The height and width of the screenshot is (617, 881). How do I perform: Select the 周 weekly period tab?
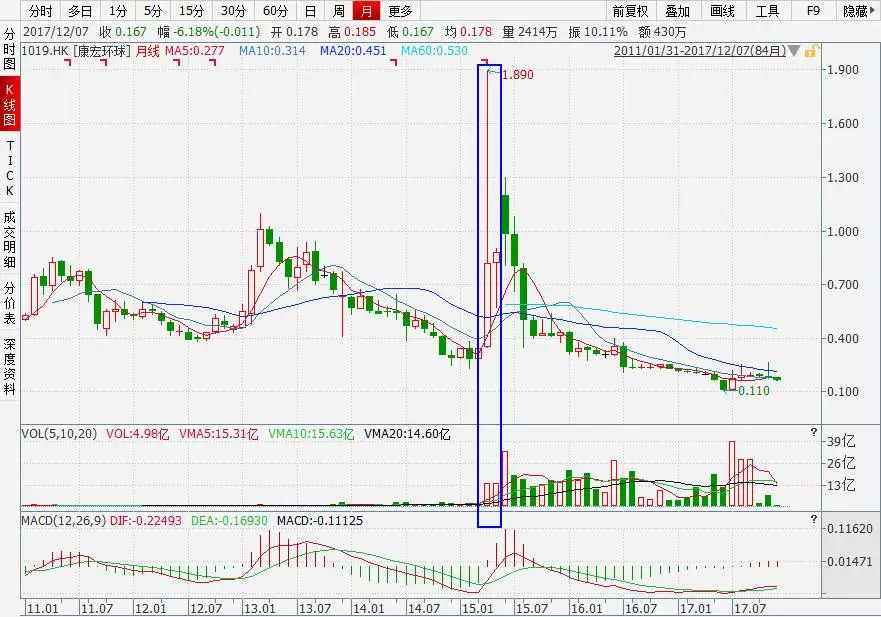(x=339, y=11)
